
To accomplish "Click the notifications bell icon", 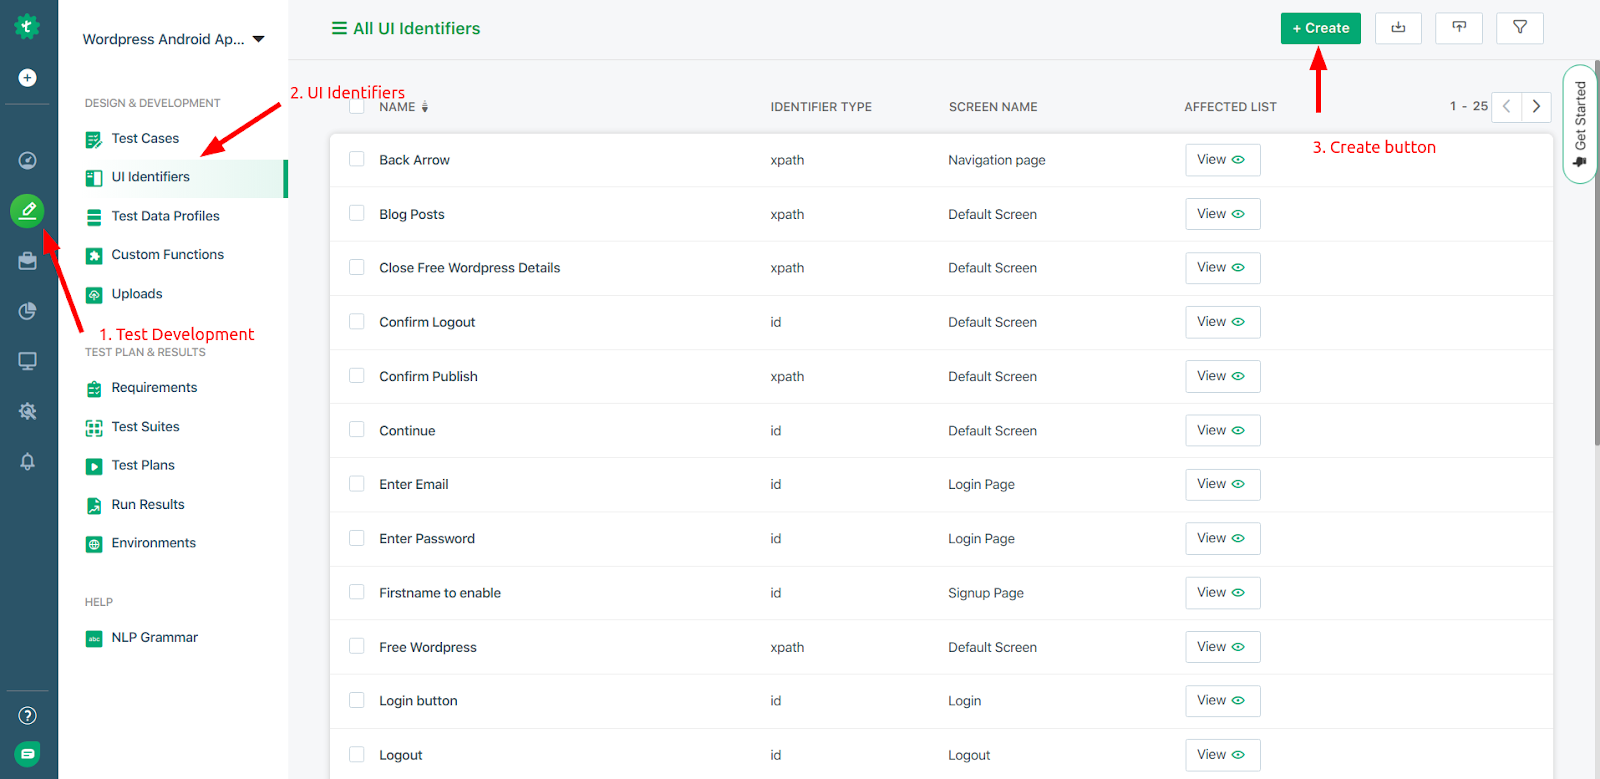I will tap(28, 462).
